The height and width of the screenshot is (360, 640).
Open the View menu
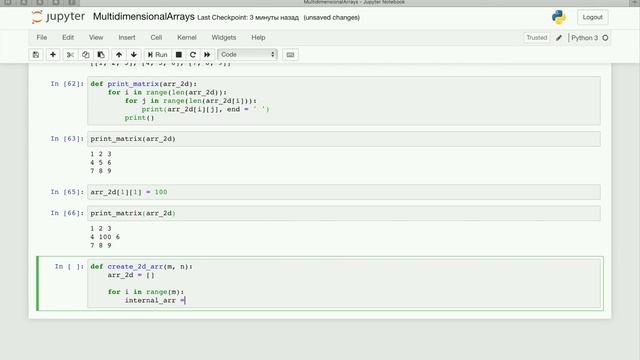[96, 37]
